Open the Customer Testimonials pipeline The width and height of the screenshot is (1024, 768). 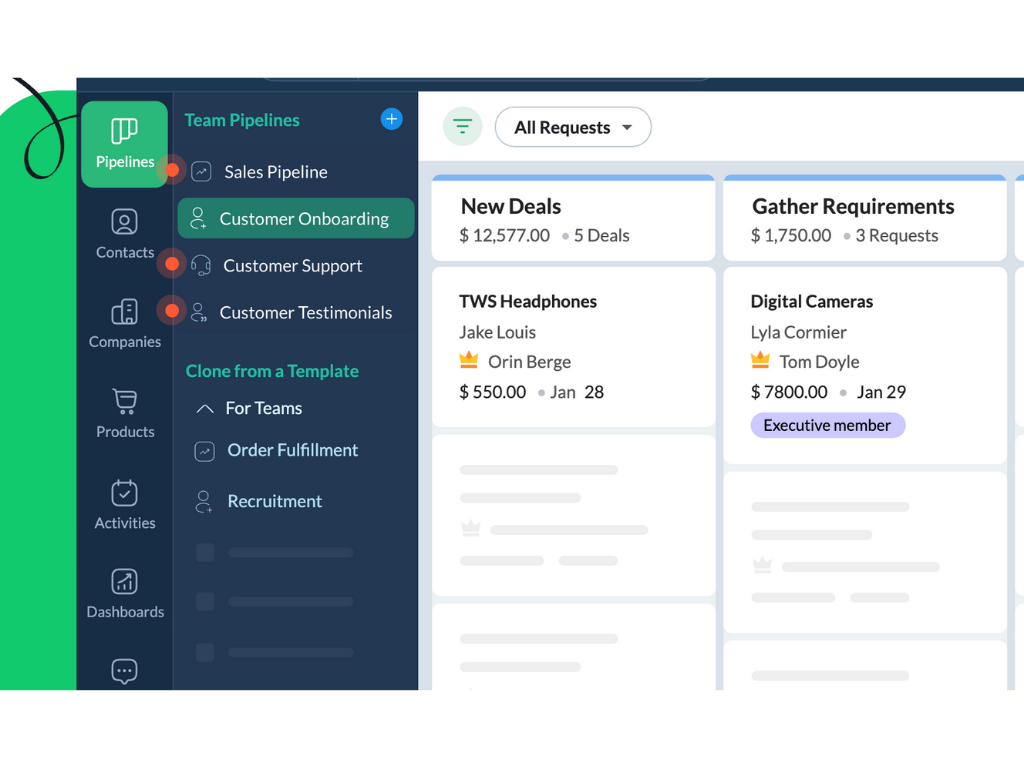[305, 313]
